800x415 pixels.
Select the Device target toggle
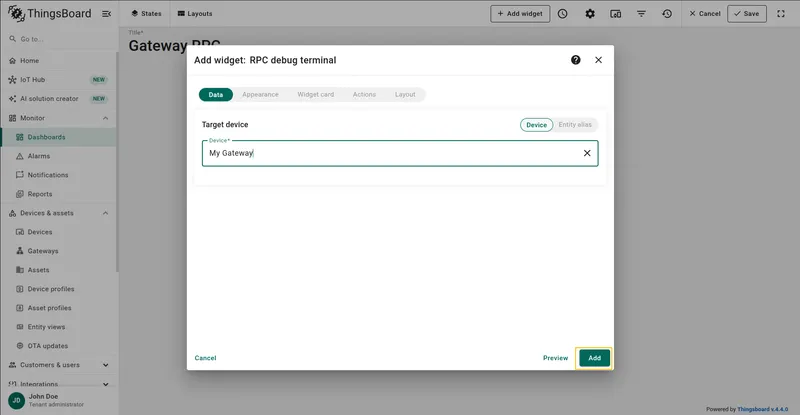pos(536,125)
